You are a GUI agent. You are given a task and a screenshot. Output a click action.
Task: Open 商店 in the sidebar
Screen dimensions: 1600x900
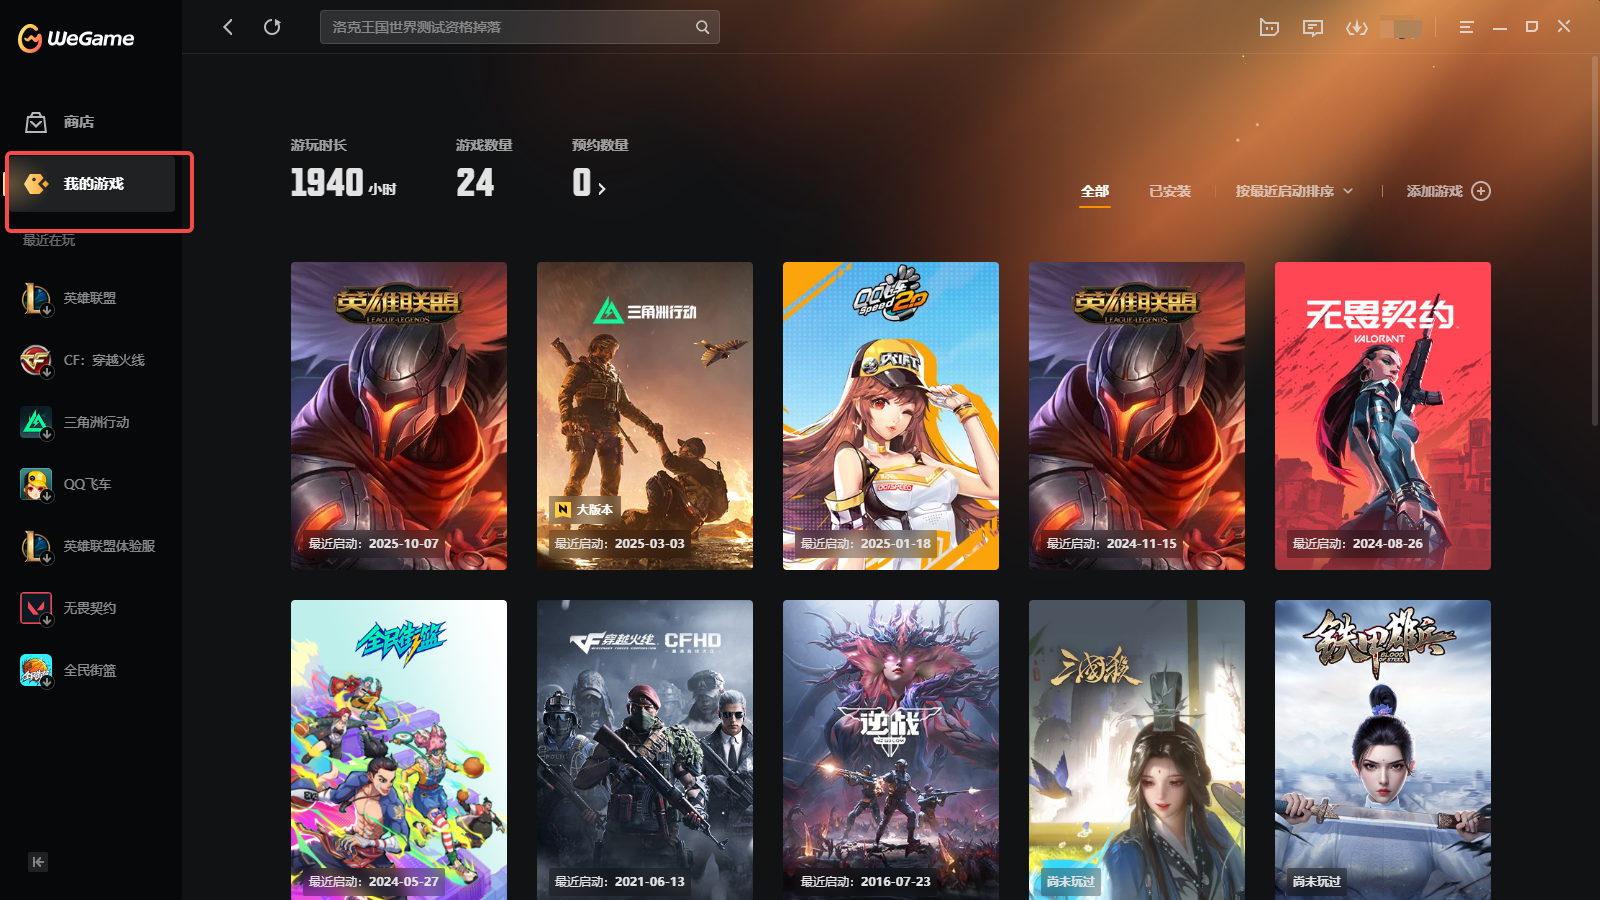[x=78, y=122]
